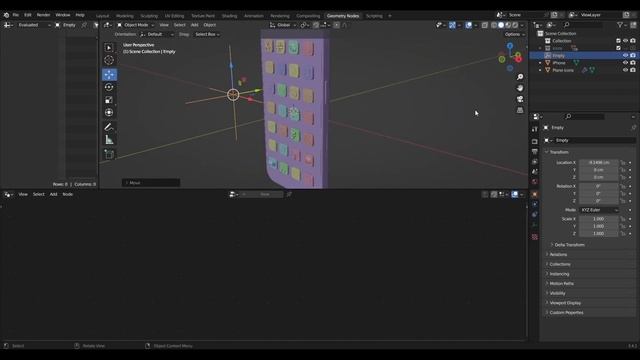
Task: Select the Add Cube tool in viewport toolbar
Action: point(109,154)
